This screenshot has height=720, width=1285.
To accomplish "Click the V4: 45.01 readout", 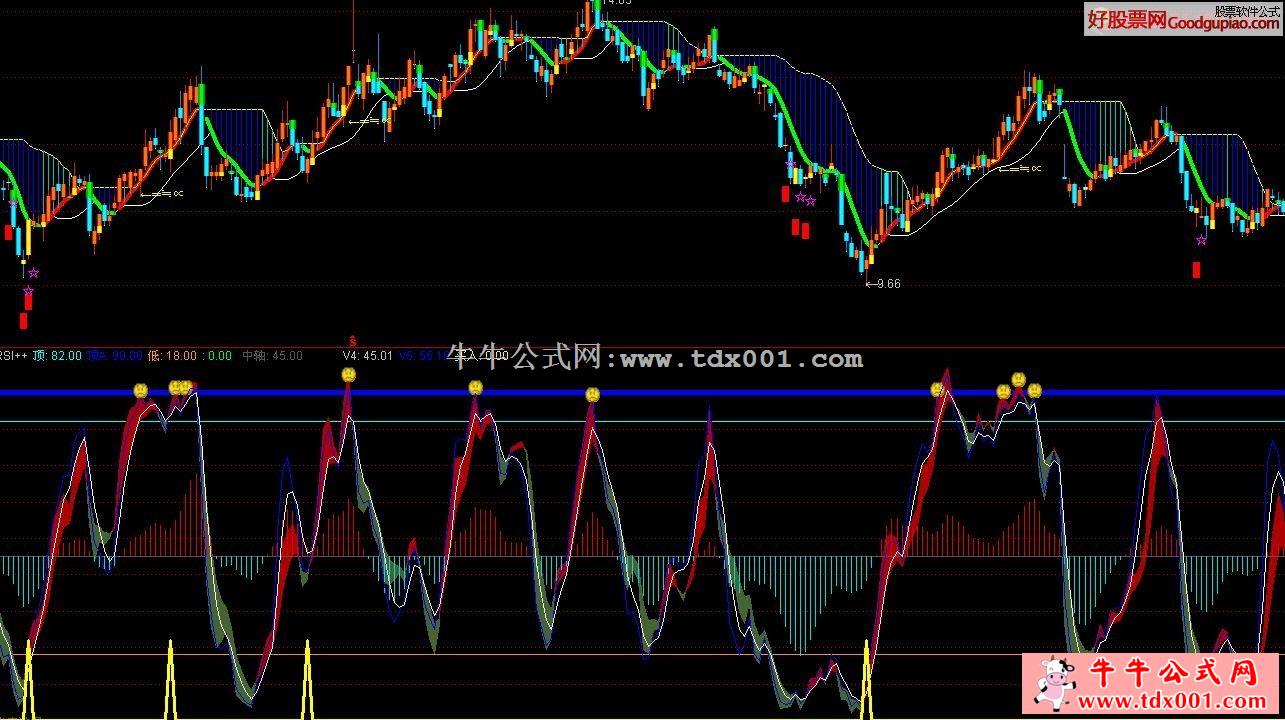I will [368, 355].
